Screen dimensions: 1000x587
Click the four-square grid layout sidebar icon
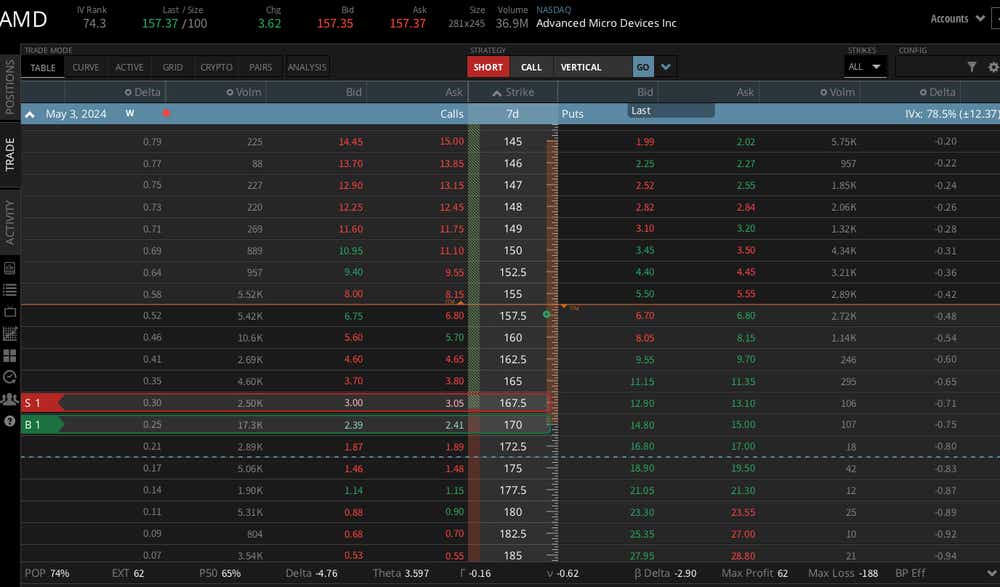click(10, 355)
